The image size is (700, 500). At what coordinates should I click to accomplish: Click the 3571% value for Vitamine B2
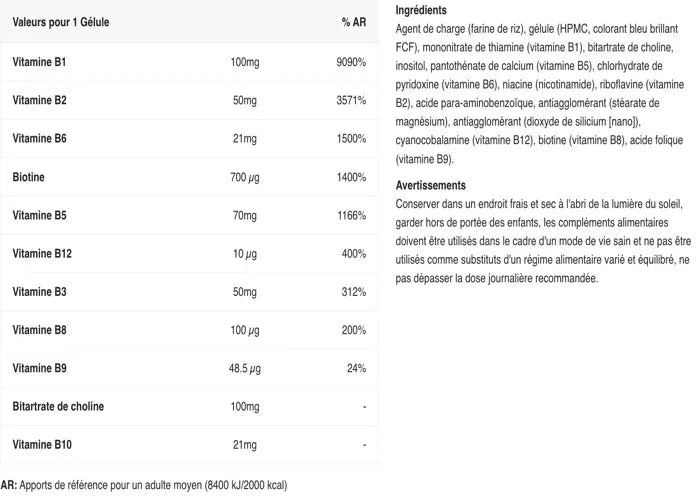pos(352,101)
